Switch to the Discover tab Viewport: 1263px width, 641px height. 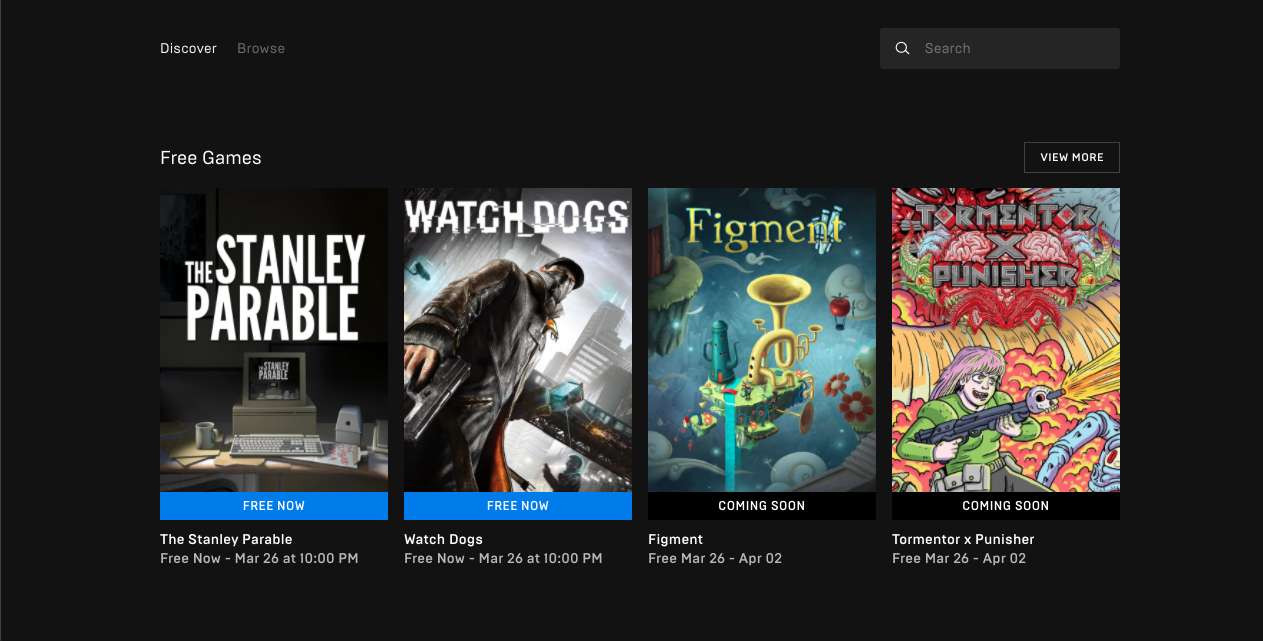(188, 48)
